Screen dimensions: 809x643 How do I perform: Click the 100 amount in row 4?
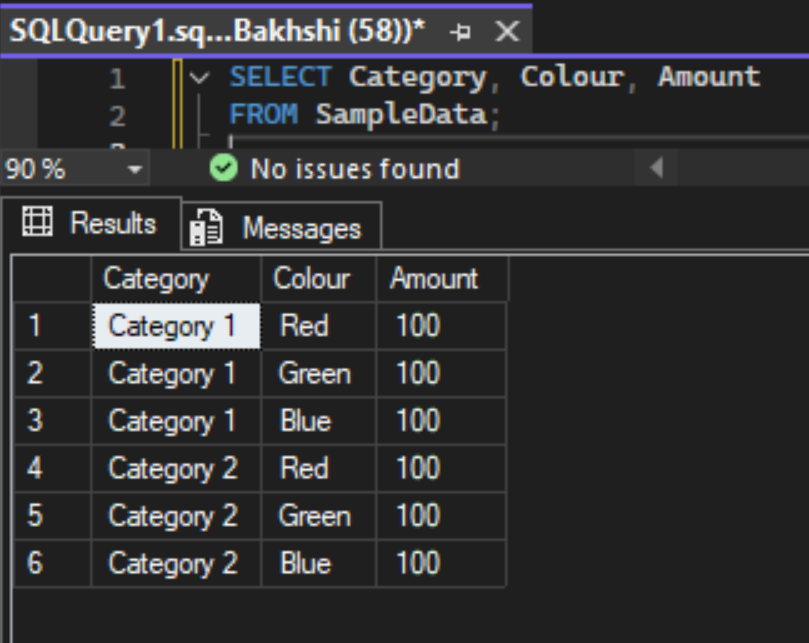point(441,468)
